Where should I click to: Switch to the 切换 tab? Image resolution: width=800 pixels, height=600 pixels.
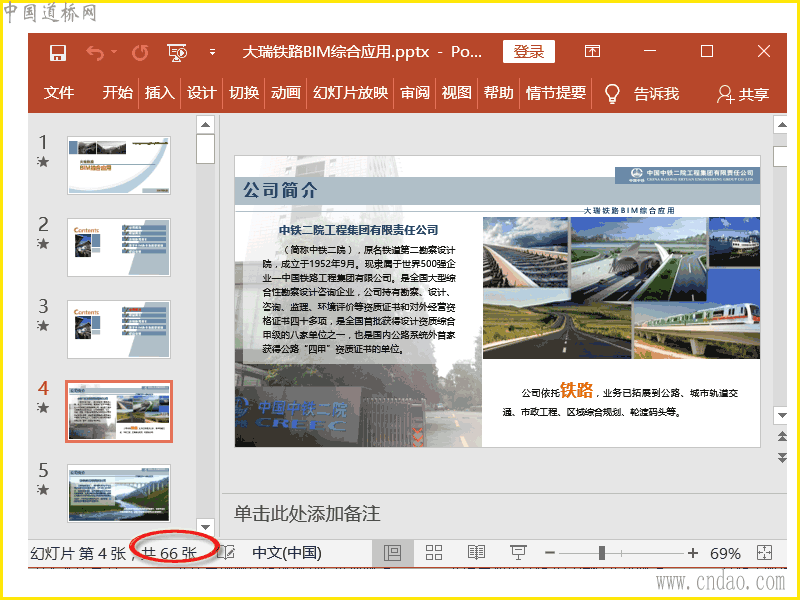pyautogui.click(x=244, y=93)
